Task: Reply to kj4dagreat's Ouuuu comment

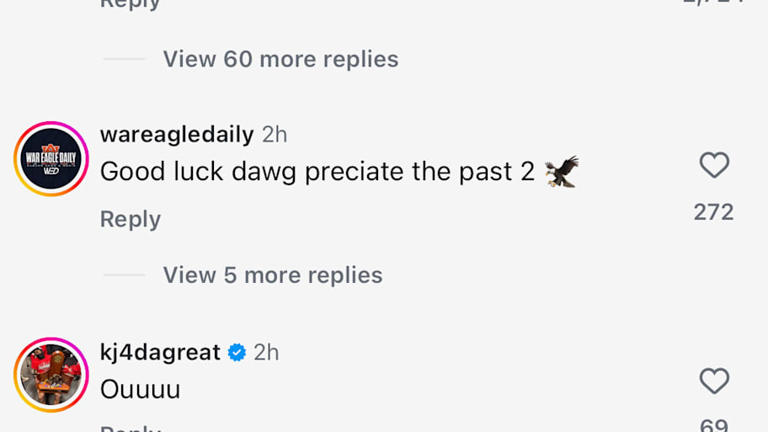Action: point(130,428)
